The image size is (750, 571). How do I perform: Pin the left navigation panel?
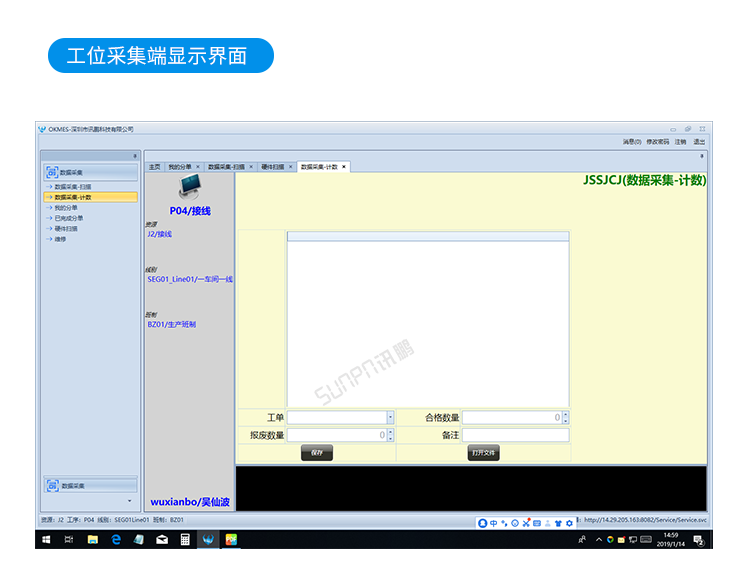[x=135, y=156]
